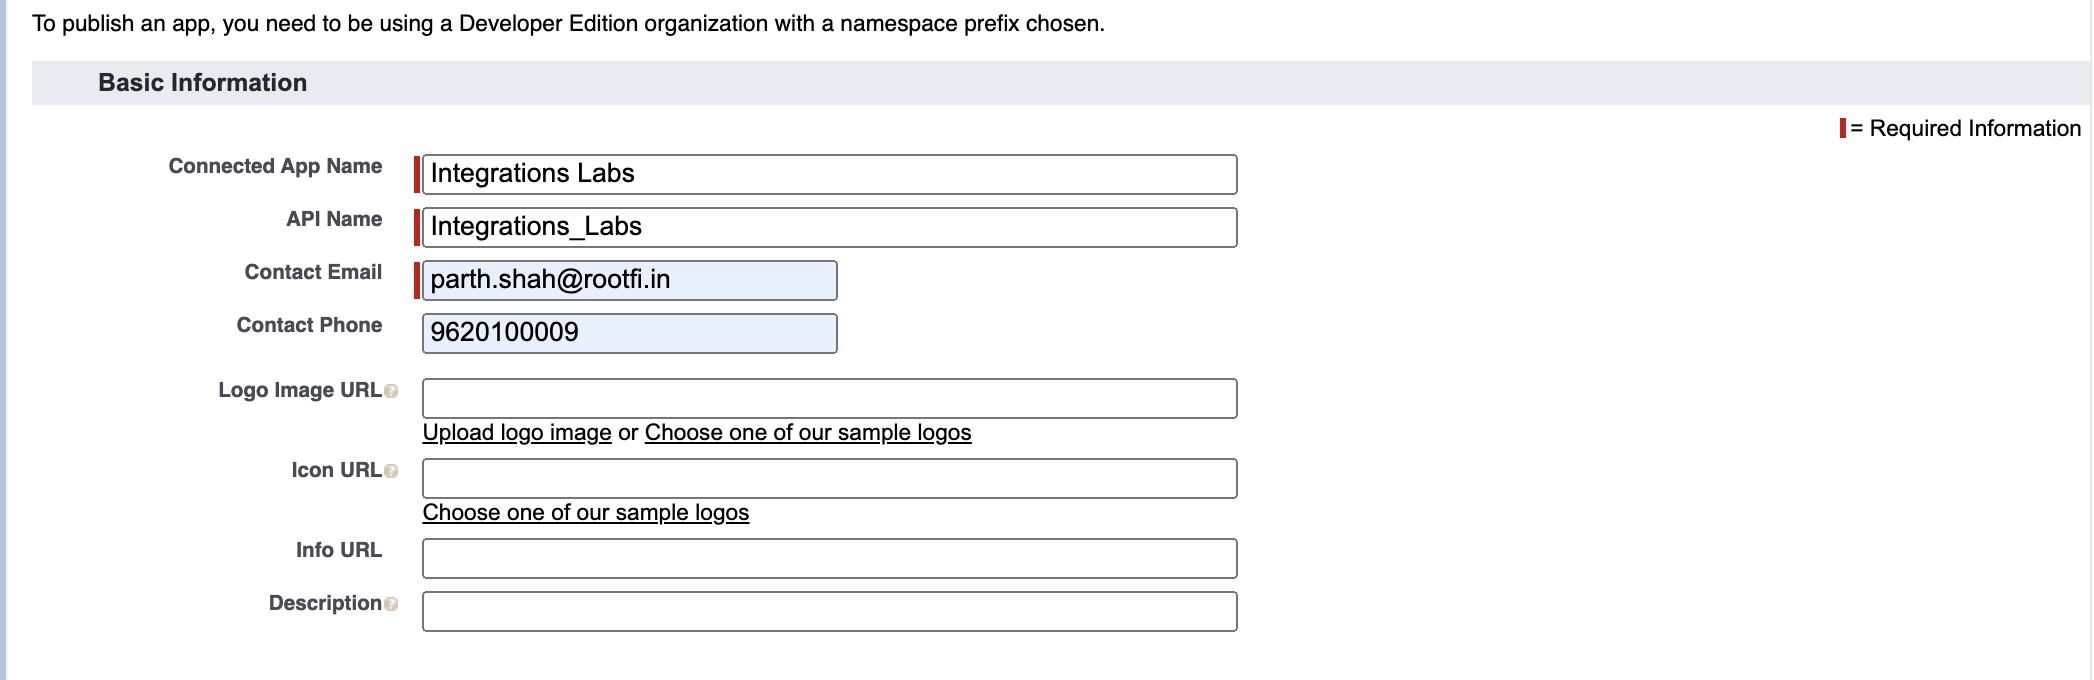Click the help icon beside Description
2094x680 pixels.
point(391,604)
